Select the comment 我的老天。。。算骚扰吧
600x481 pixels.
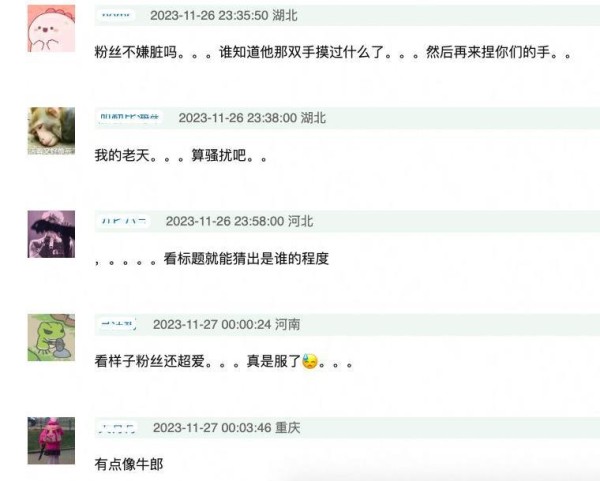tap(181, 155)
